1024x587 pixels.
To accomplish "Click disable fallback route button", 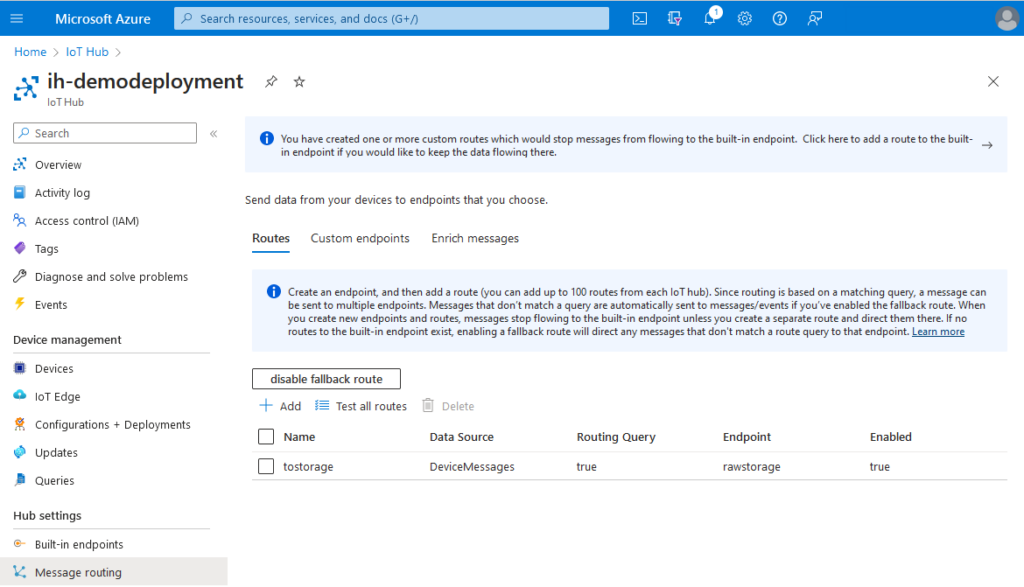I will 326,379.
